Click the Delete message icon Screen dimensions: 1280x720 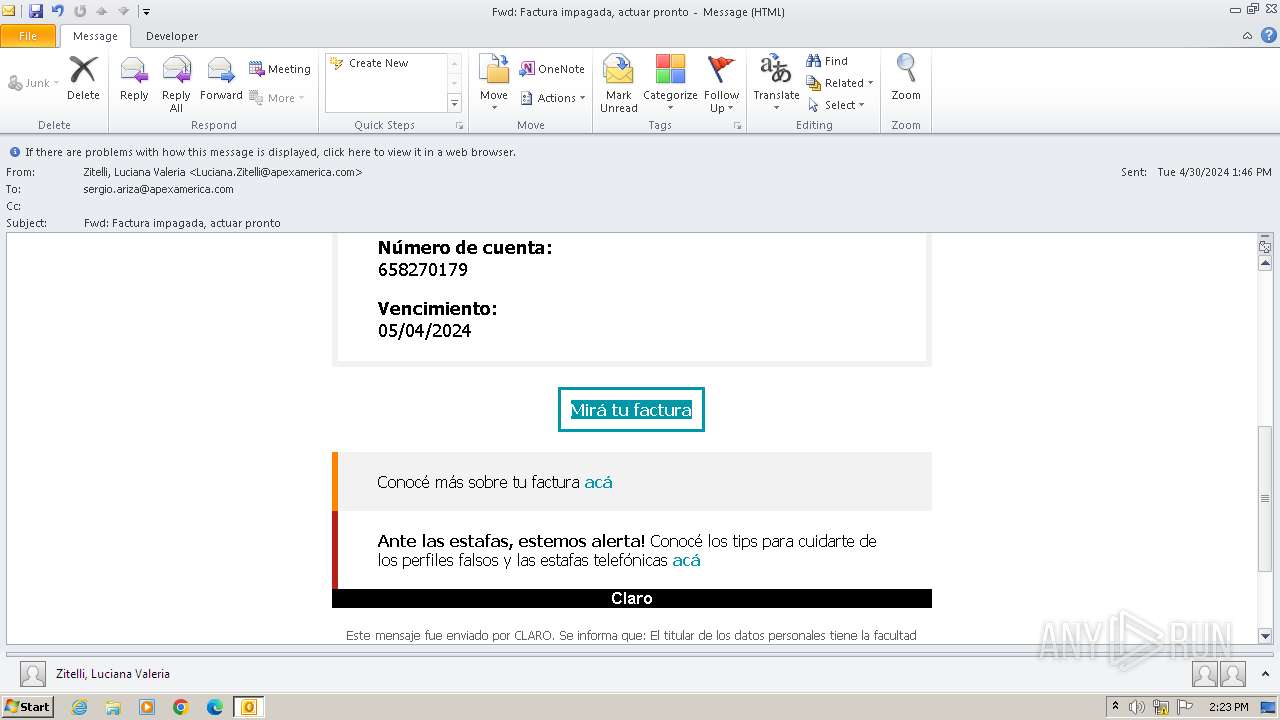[83, 78]
